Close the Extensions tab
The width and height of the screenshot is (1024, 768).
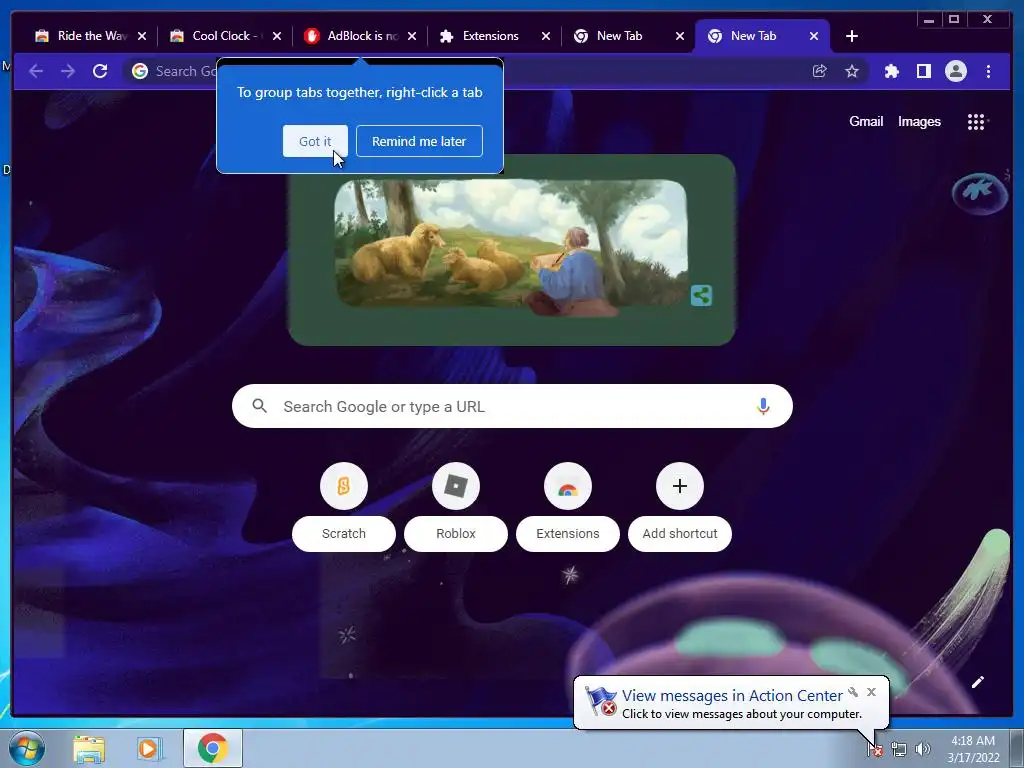(546, 36)
